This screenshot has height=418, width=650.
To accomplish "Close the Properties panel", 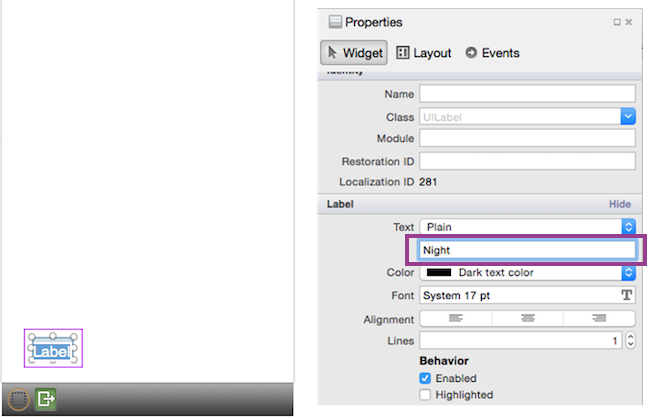I will [629, 22].
